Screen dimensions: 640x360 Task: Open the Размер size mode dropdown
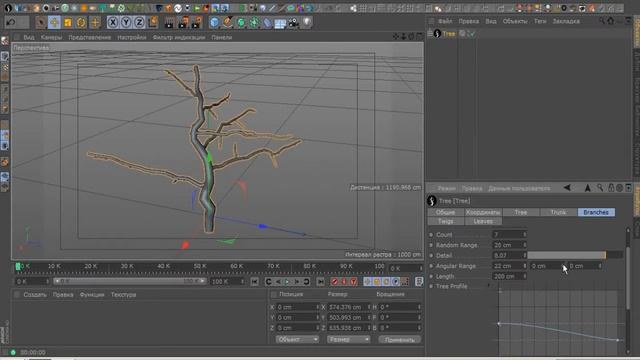pos(348,339)
